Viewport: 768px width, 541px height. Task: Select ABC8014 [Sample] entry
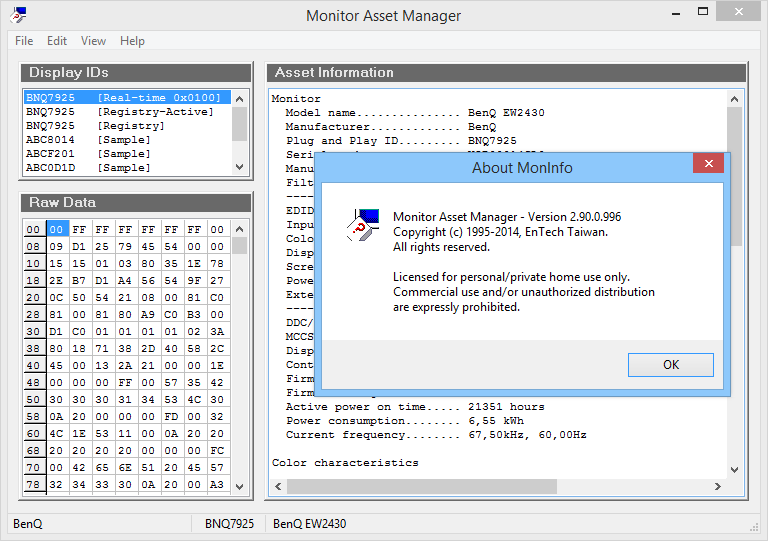(x=127, y=140)
